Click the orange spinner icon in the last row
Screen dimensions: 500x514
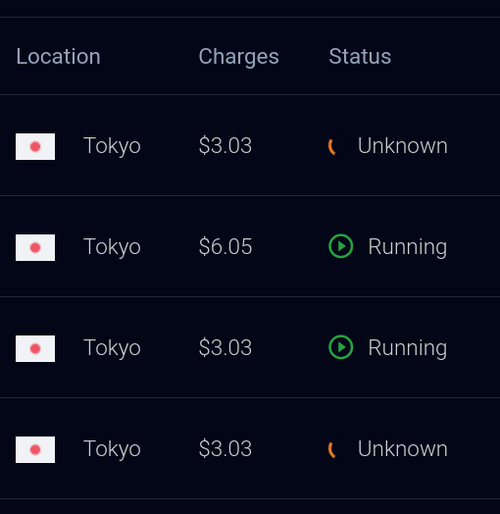point(337,449)
